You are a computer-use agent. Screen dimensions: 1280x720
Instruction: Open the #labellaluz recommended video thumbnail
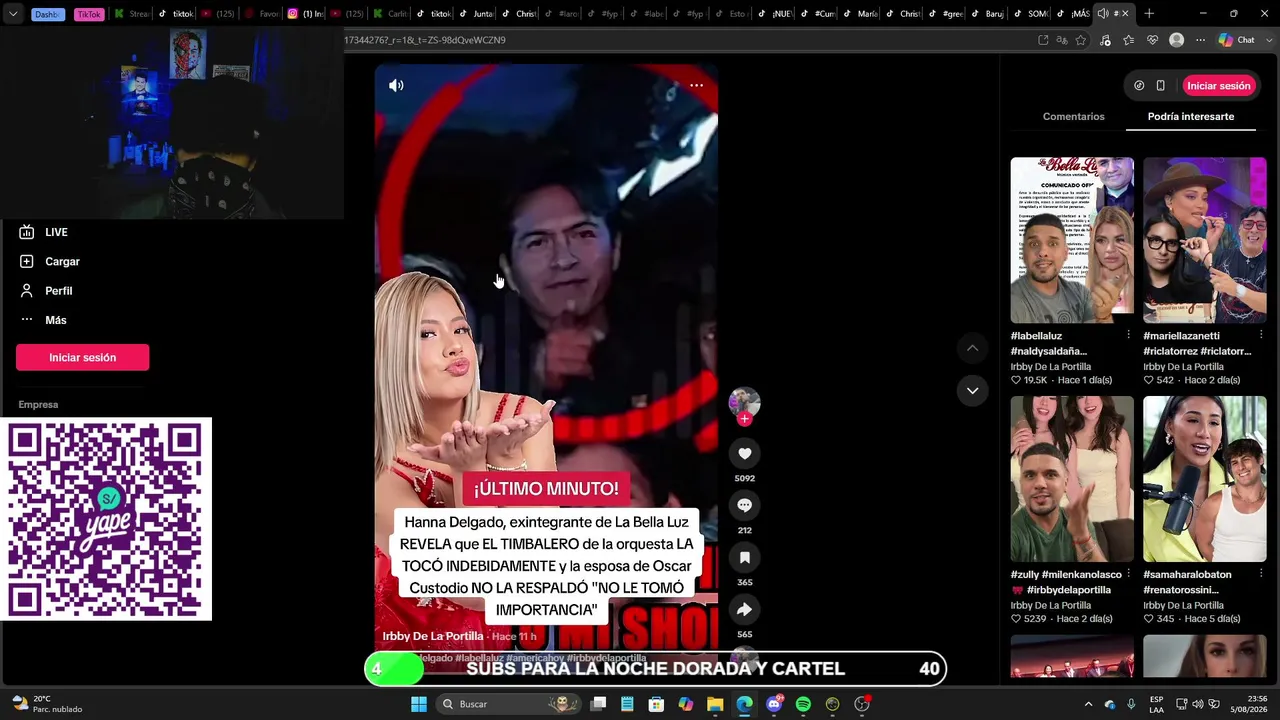1072,240
